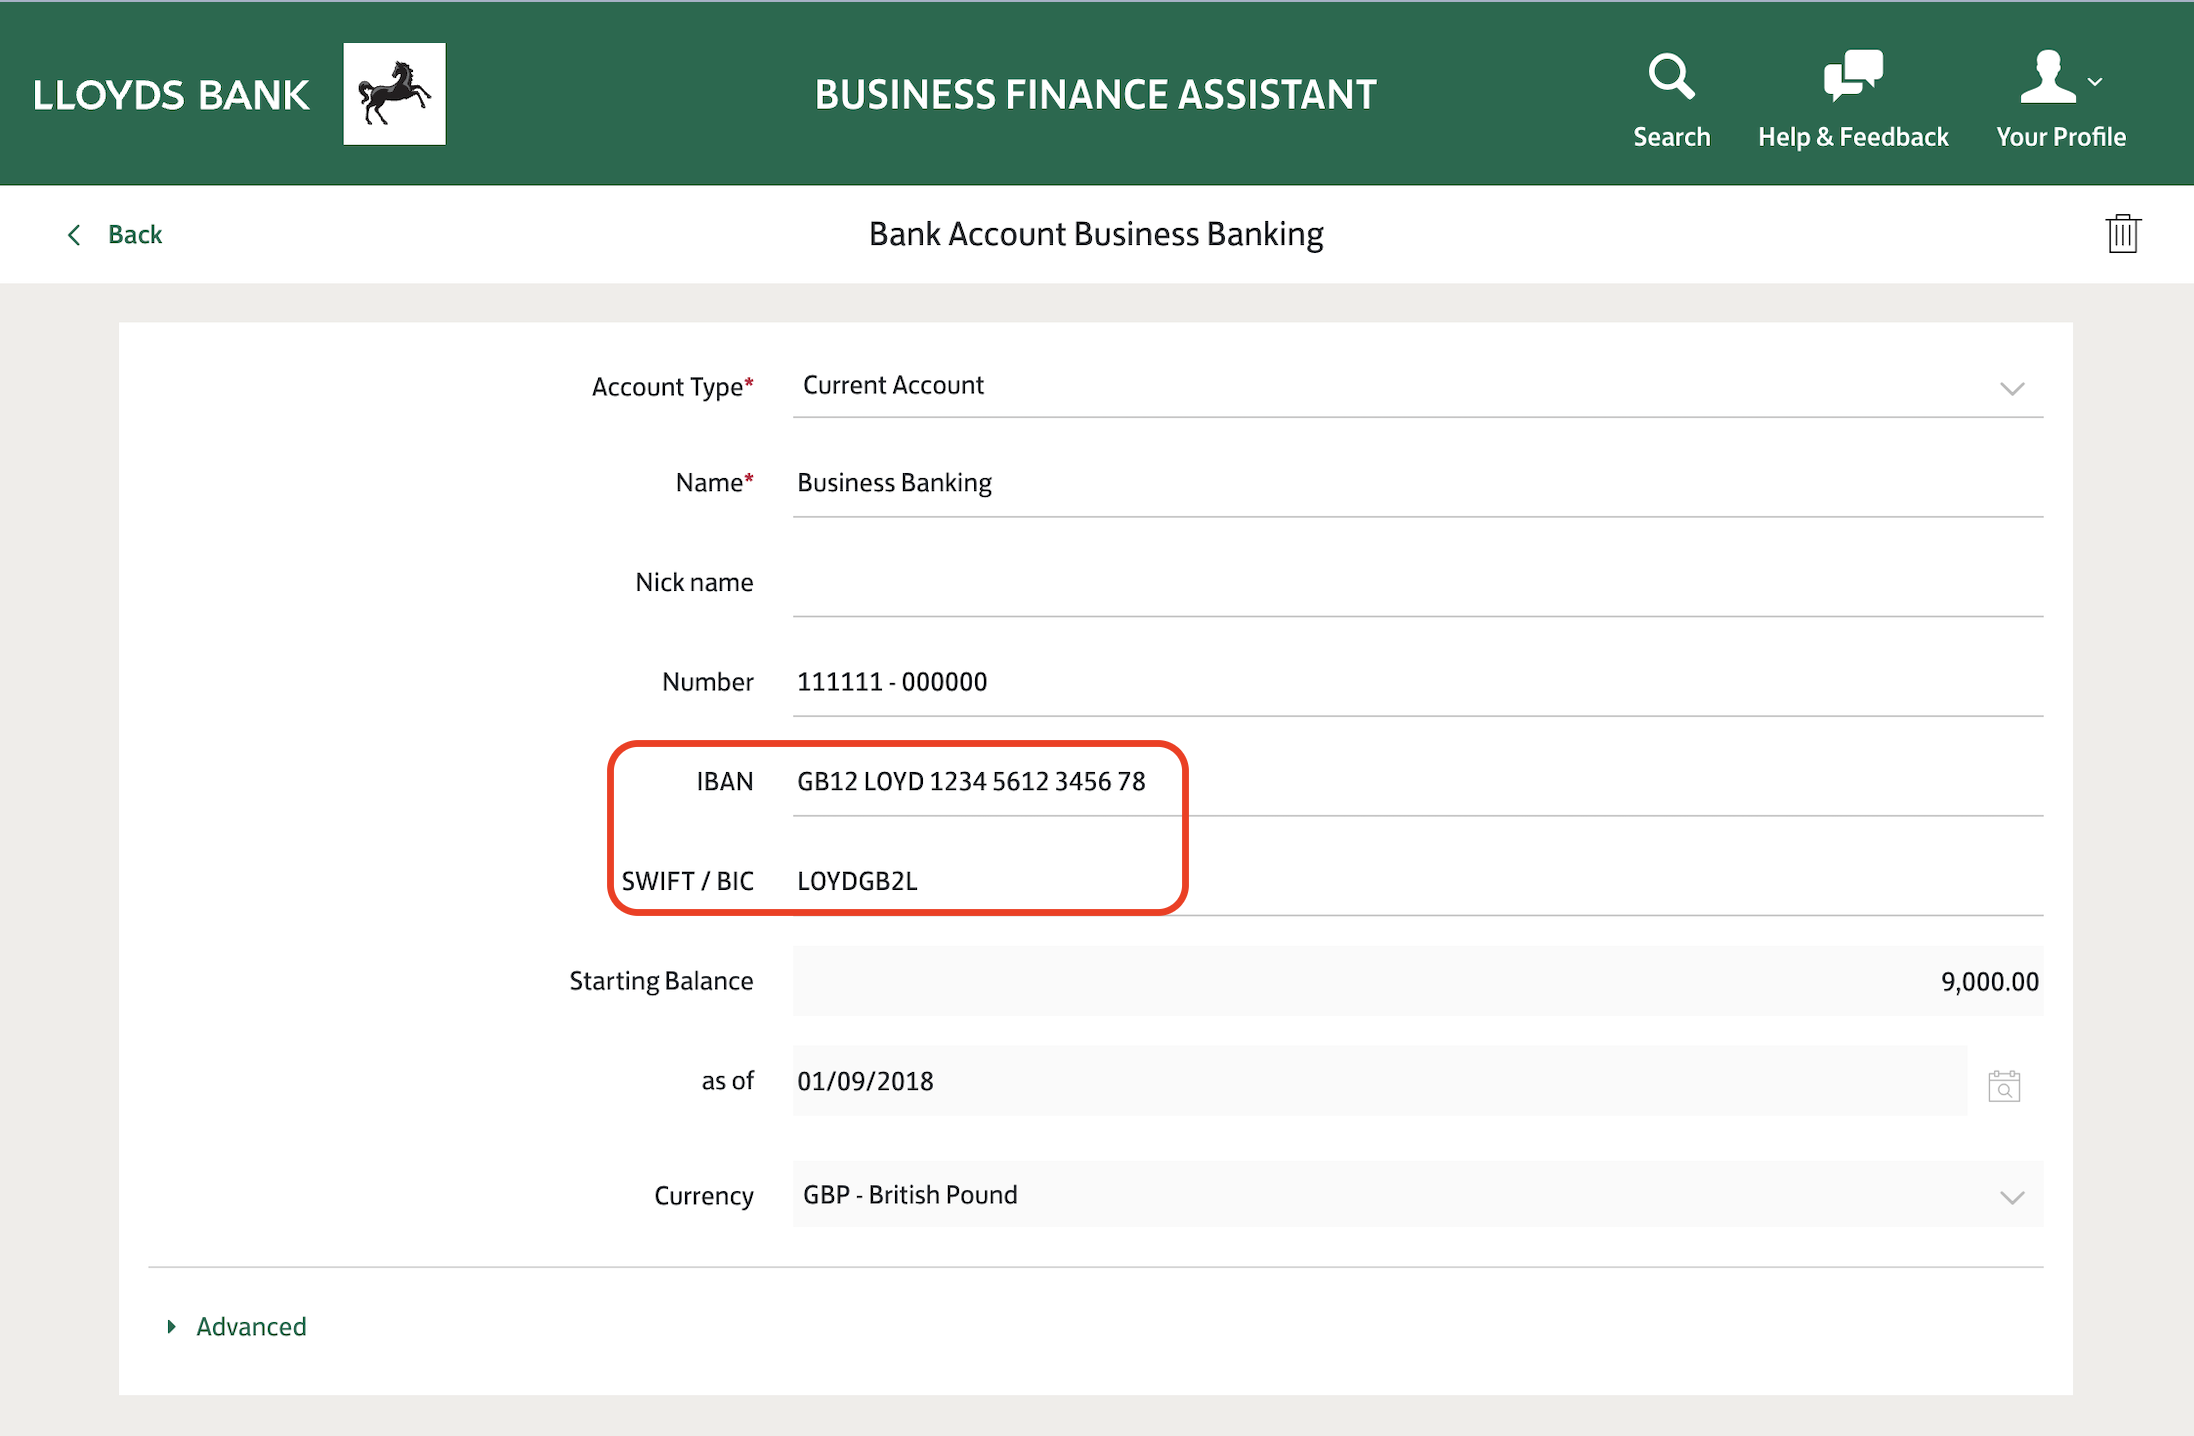Open Help & Feedback chat icon

point(1852,76)
